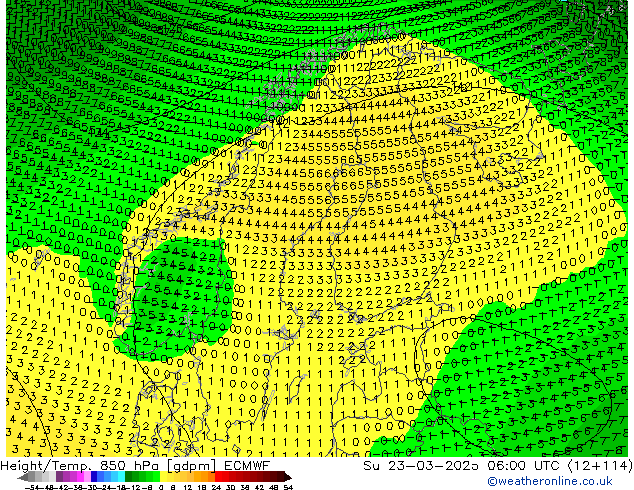The height and width of the screenshot is (490, 634).
Task: Click the 'ECMWF' model label
Action: 247,465
